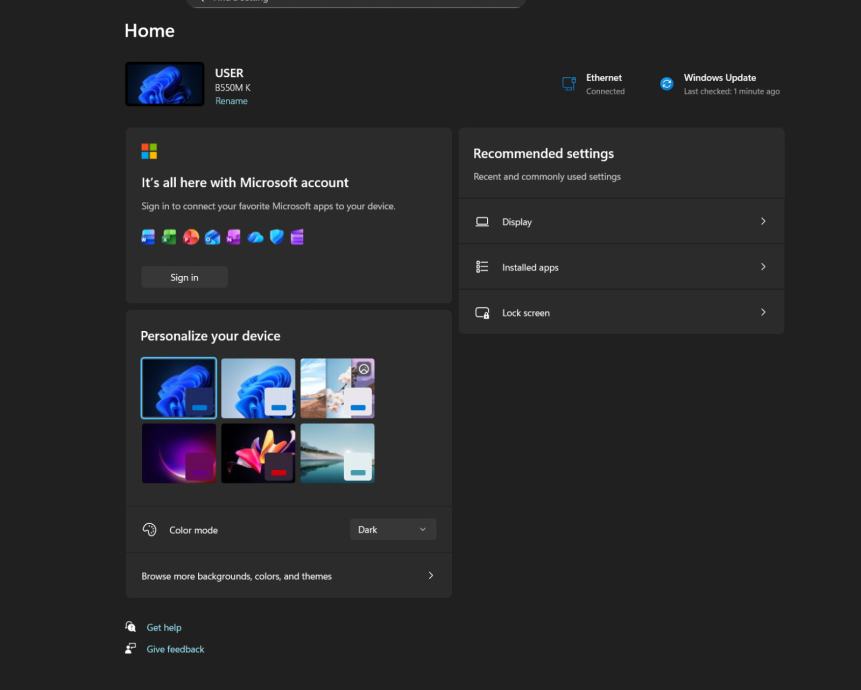
Task: Click the Outlook app icon
Action: coord(212,237)
